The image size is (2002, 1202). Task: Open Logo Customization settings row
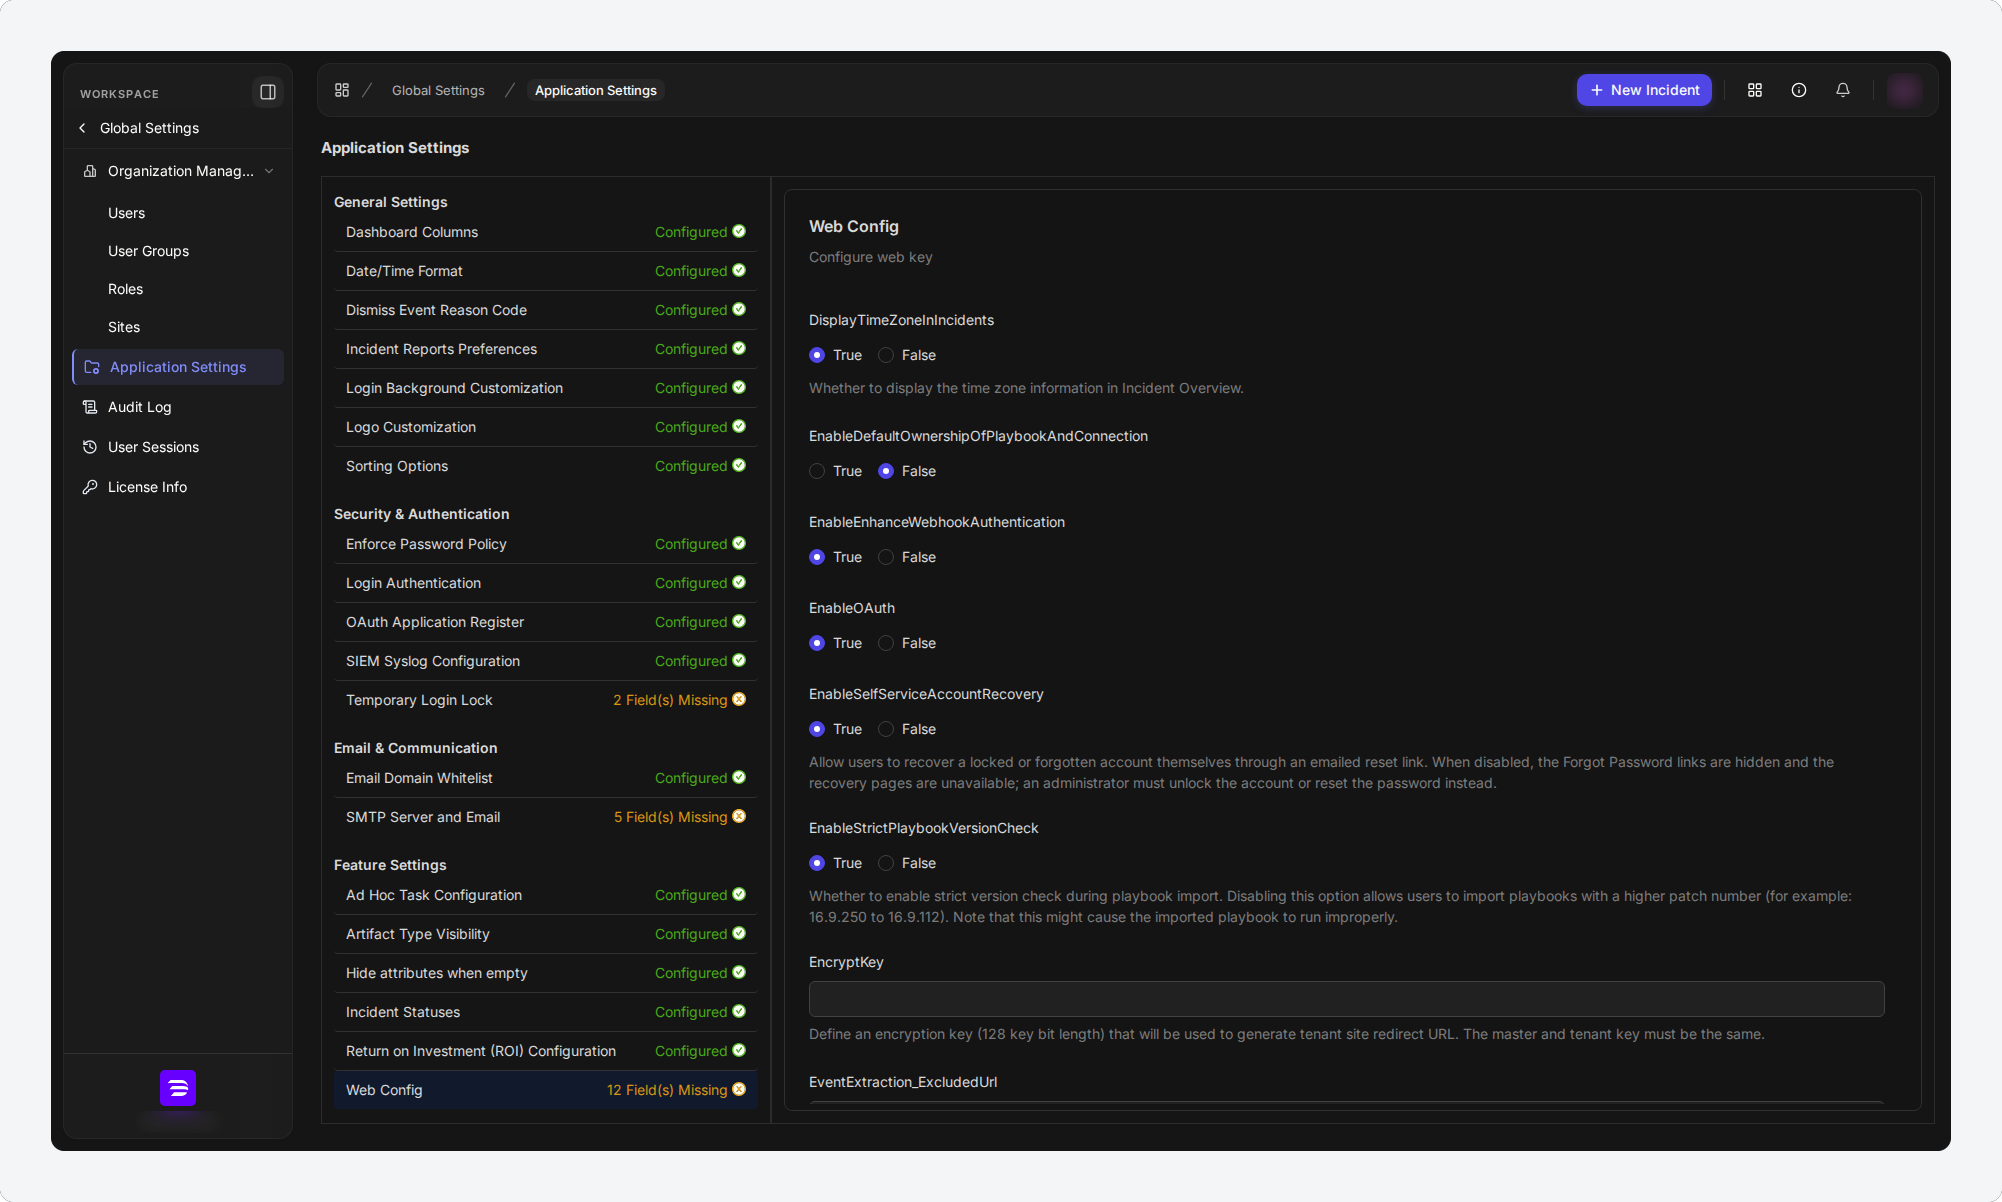(545, 427)
